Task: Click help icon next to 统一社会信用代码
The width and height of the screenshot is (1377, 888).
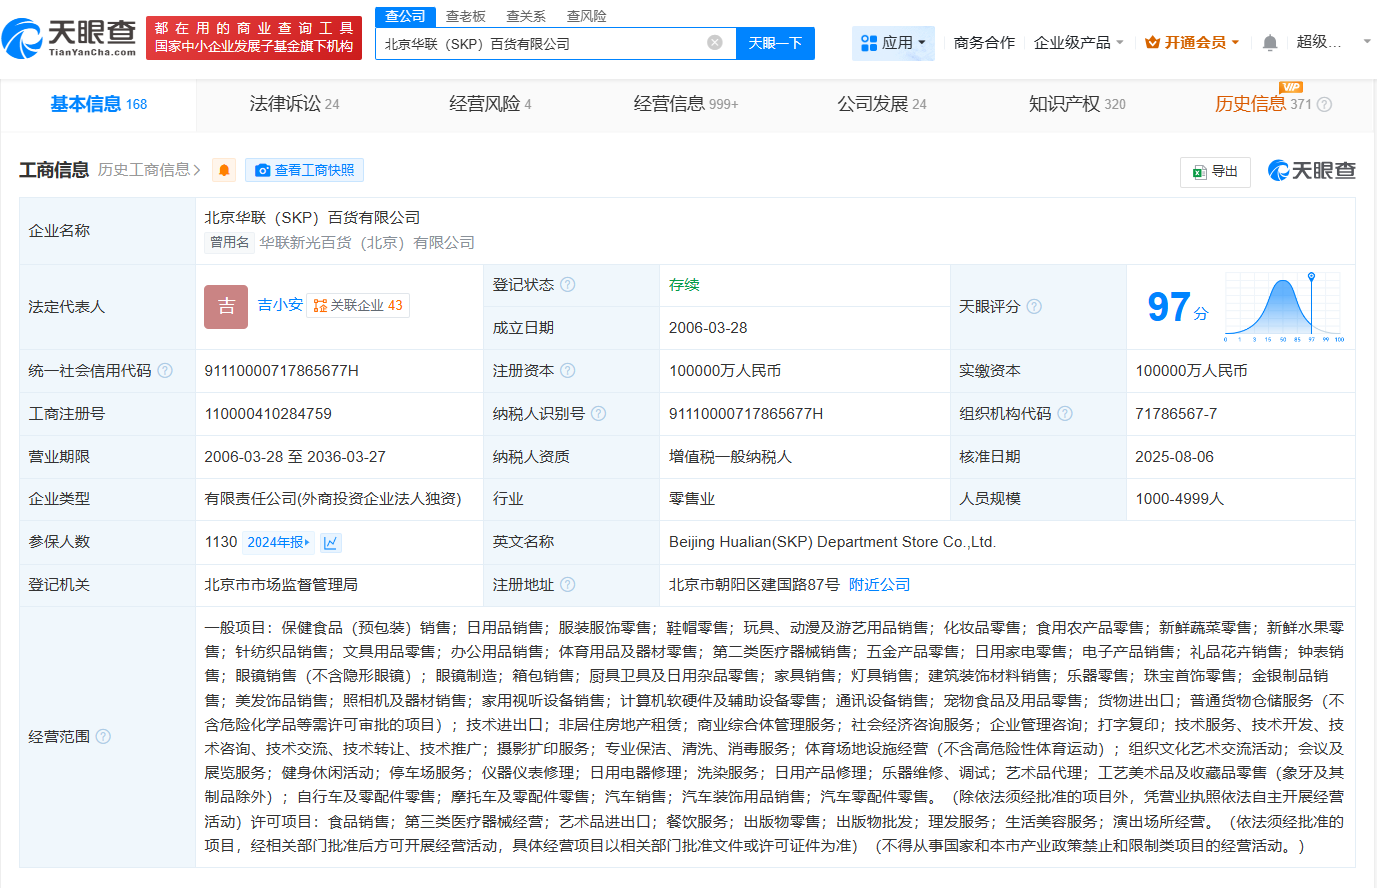Action: [x=165, y=371]
